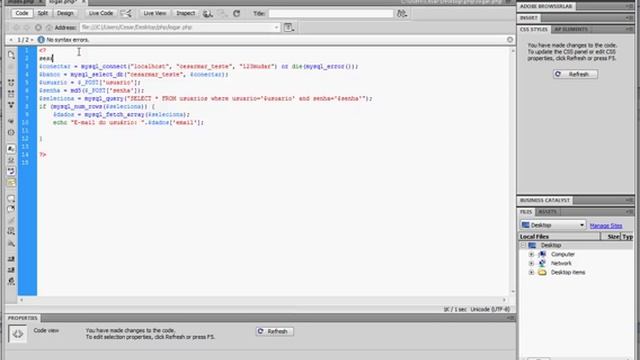Expand the Desktop items tree node
Screen dimensions: 640x360
pos(531,272)
